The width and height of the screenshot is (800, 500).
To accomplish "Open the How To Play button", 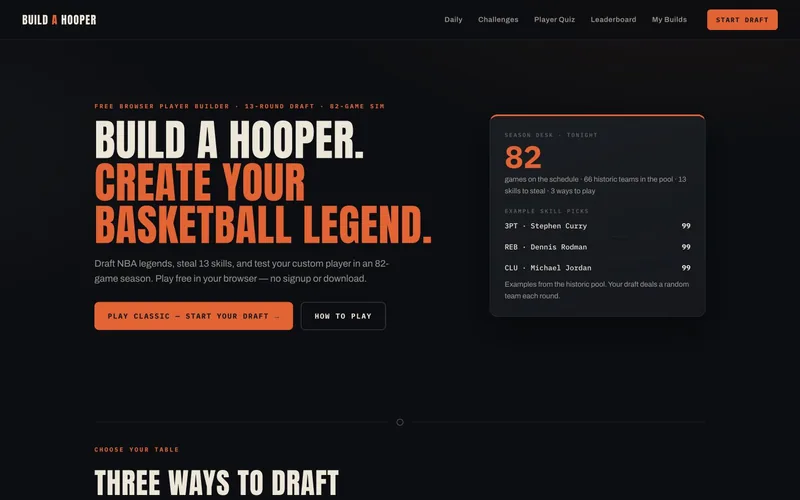I will pos(343,316).
